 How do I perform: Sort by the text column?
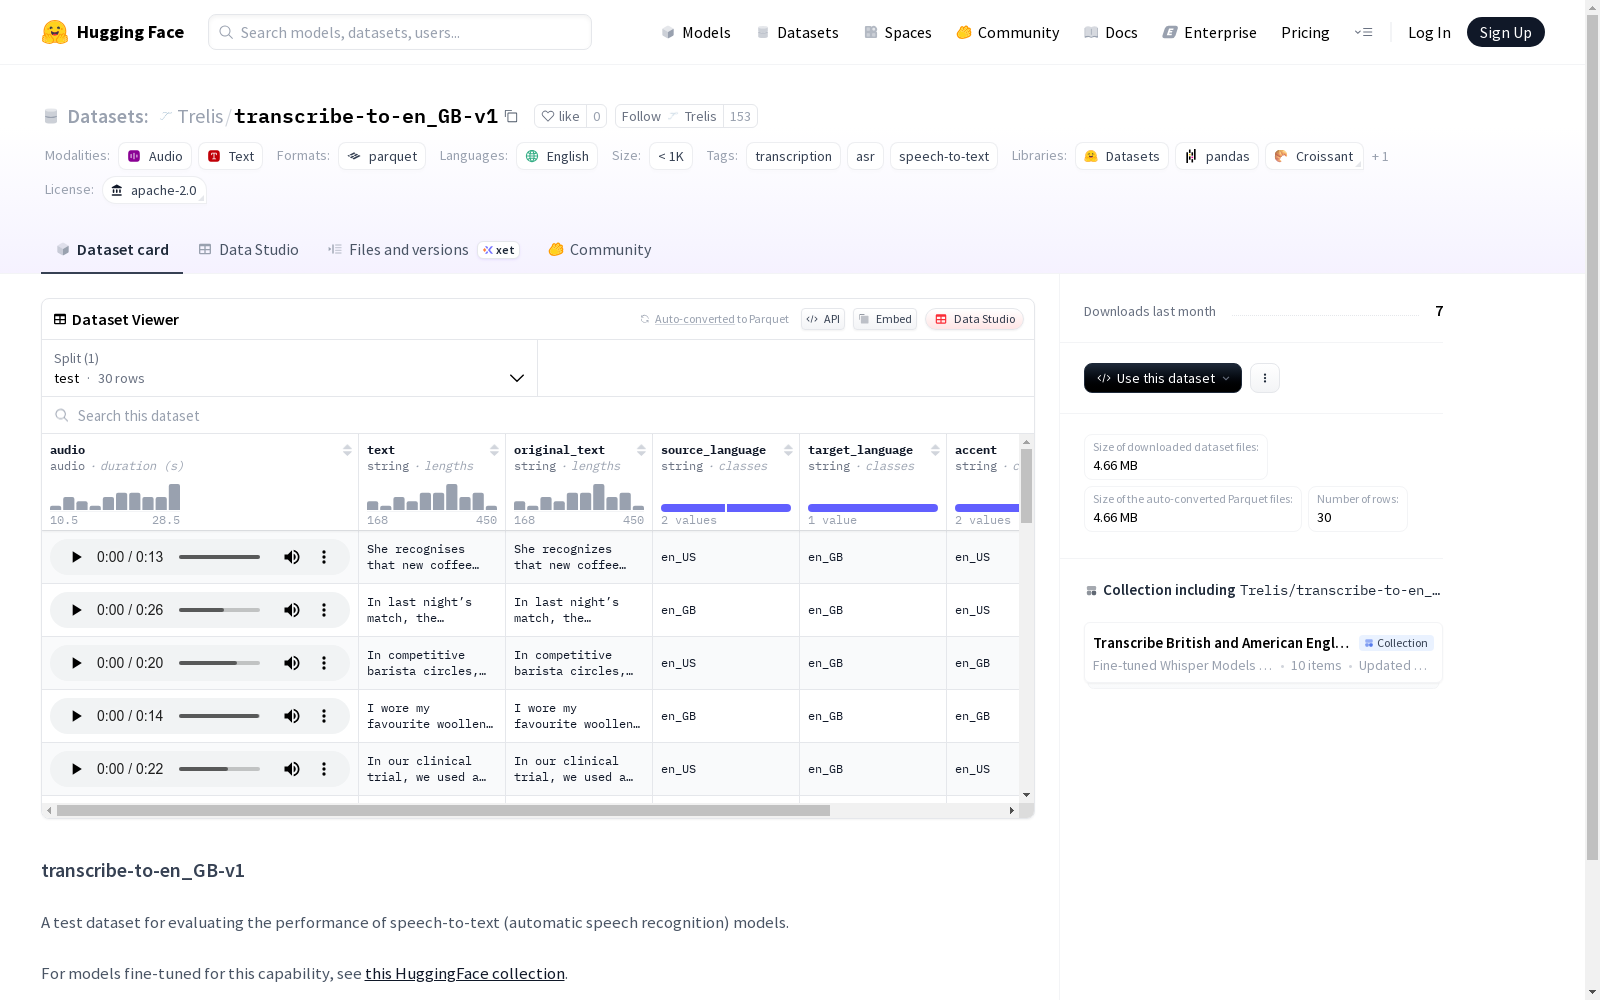(x=494, y=450)
